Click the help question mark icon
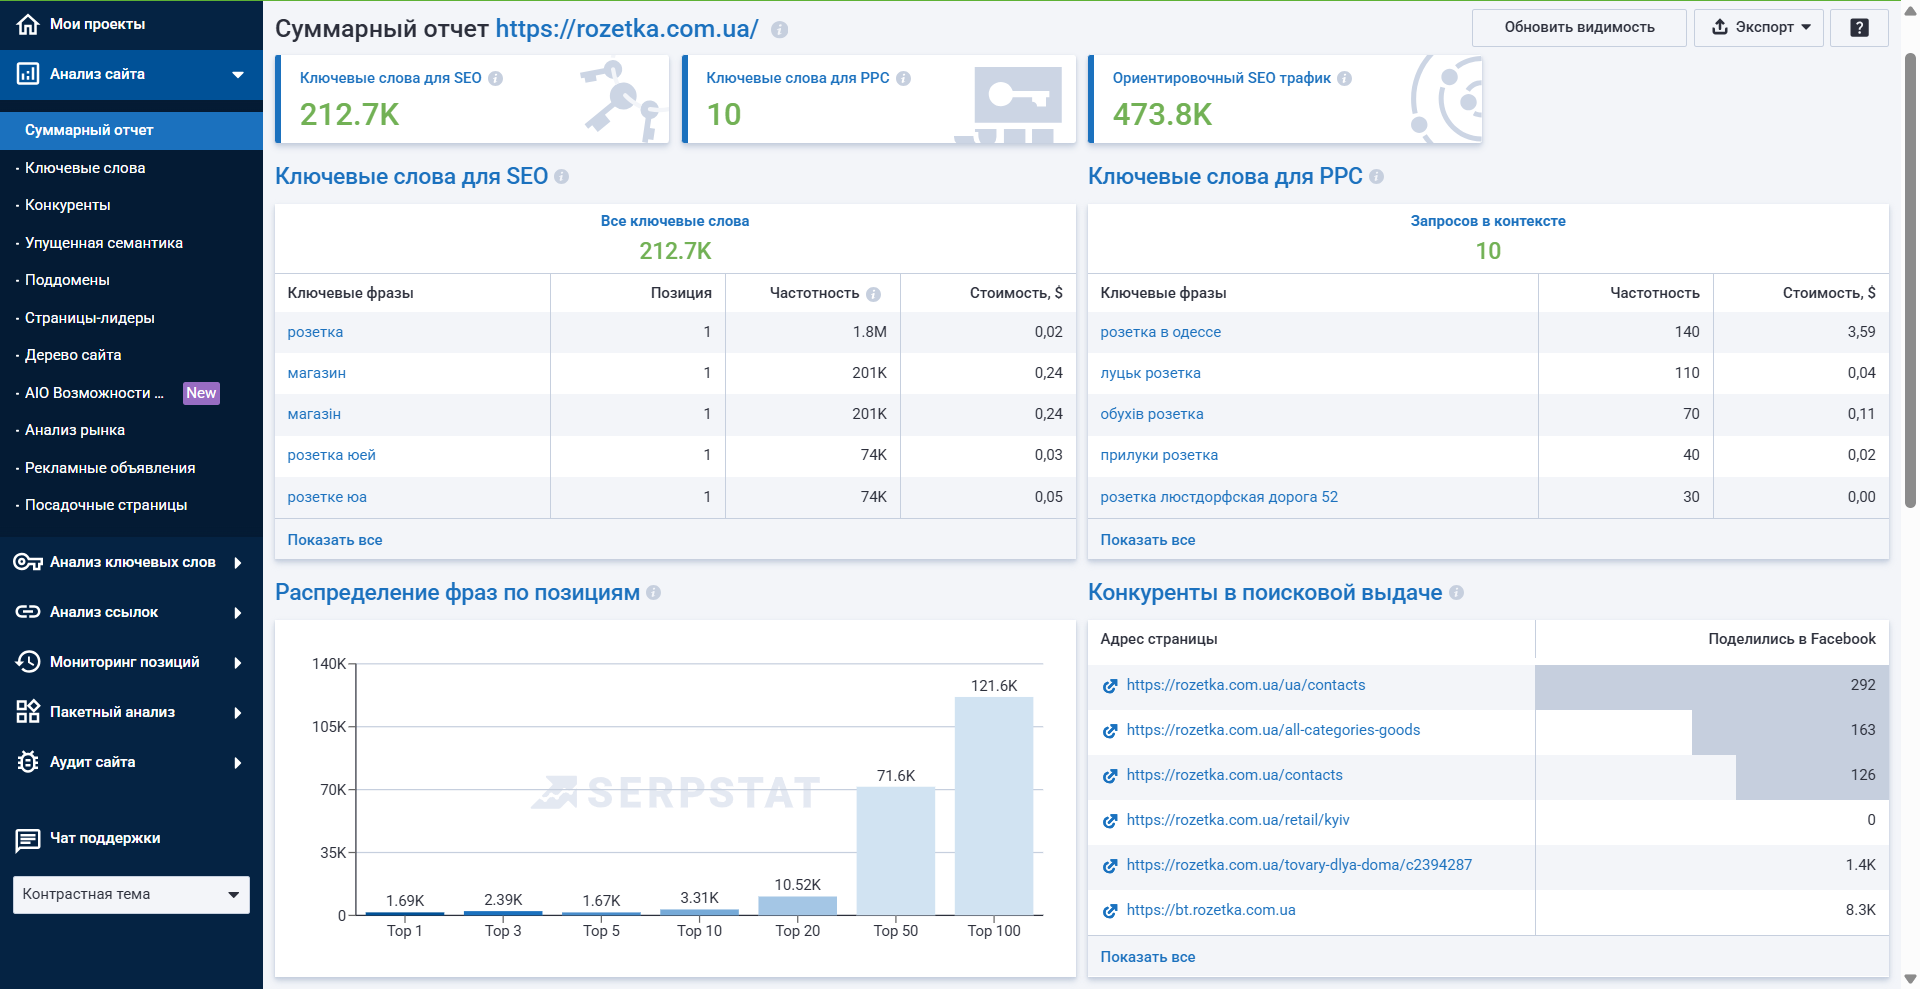This screenshot has height=989, width=1920. point(1859,28)
